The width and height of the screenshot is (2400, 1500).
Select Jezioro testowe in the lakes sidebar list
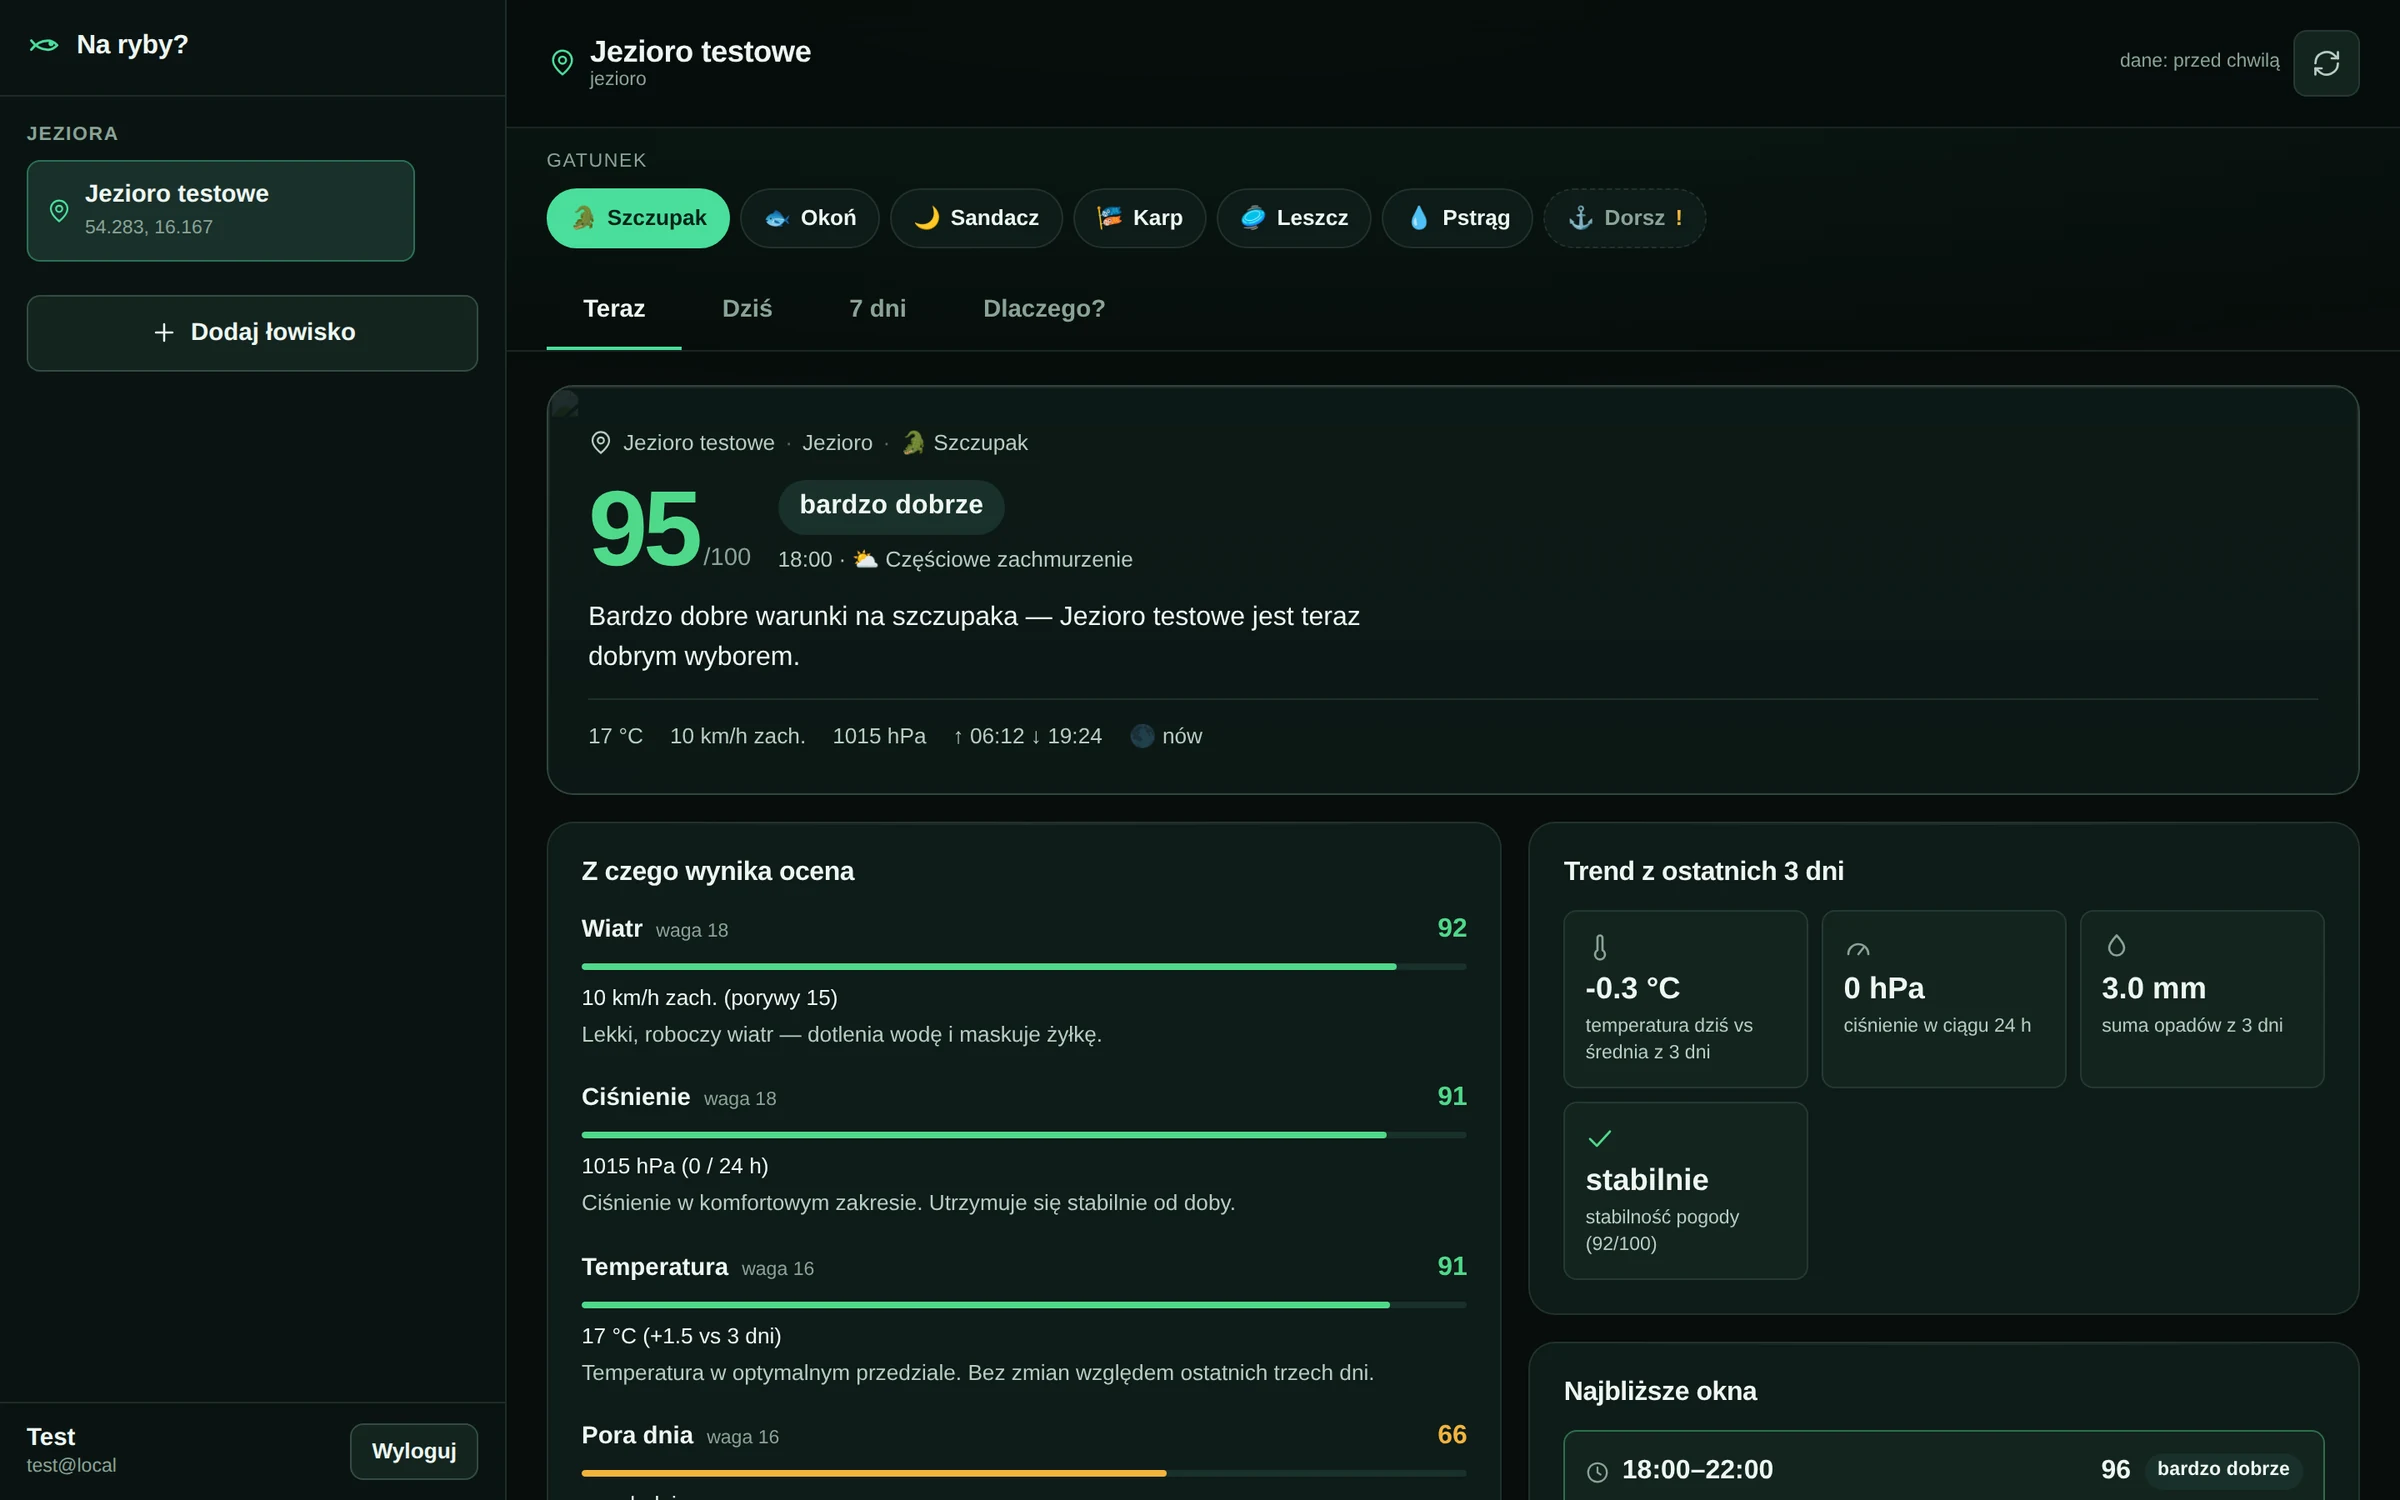(x=220, y=211)
